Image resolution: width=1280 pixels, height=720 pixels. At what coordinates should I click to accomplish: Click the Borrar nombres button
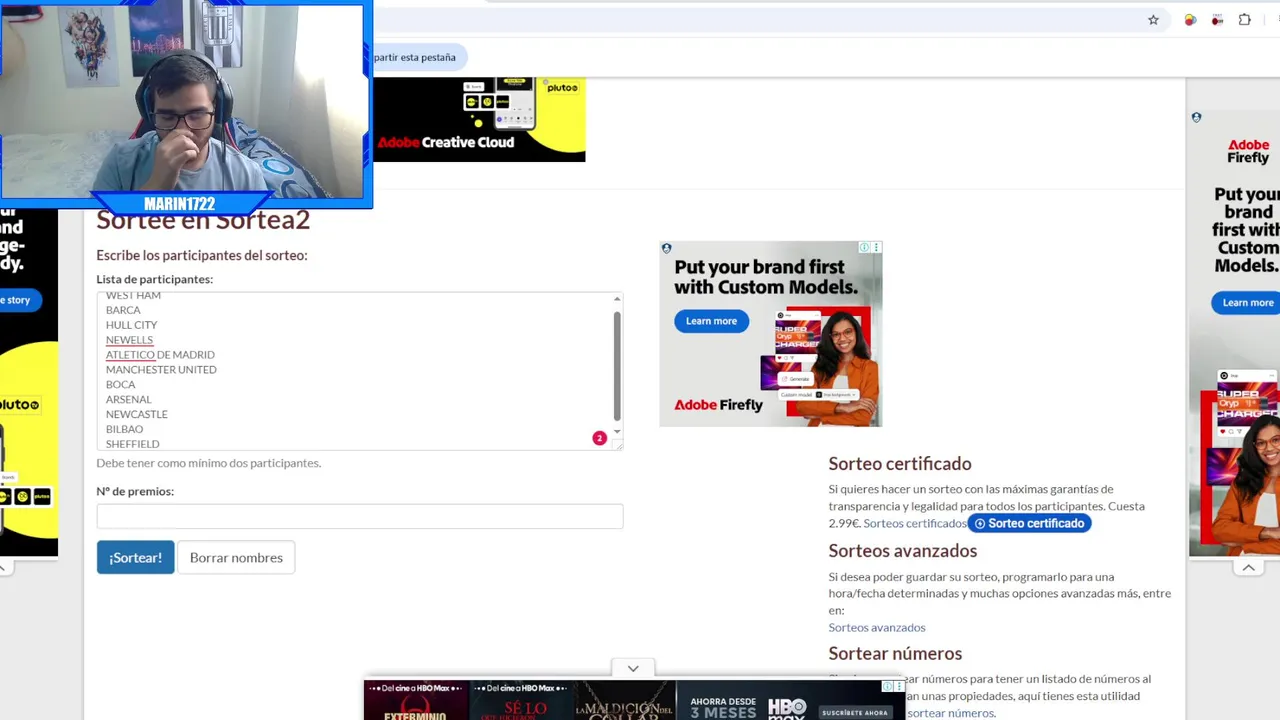coord(236,557)
